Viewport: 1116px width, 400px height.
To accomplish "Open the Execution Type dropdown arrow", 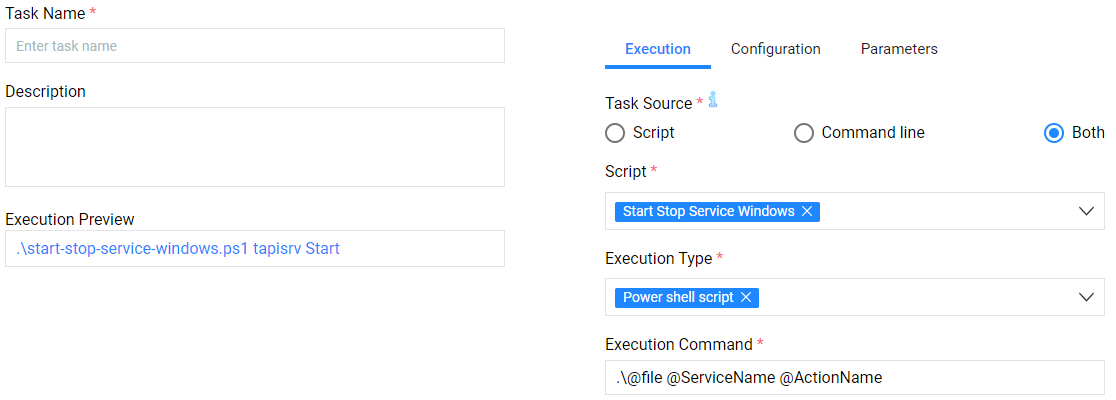I will (1087, 297).
